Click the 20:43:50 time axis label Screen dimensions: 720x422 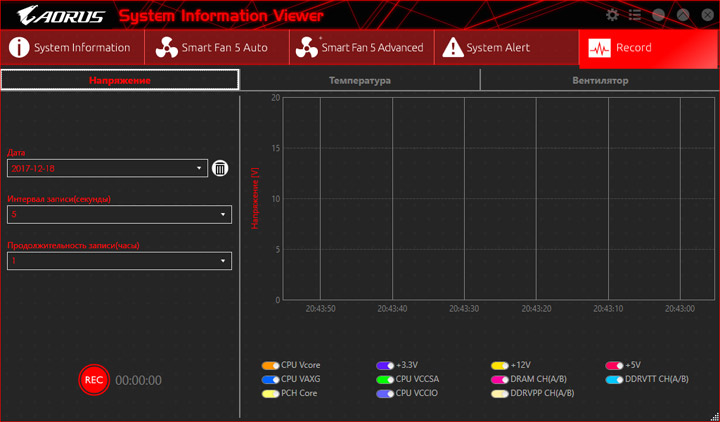pos(321,309)
